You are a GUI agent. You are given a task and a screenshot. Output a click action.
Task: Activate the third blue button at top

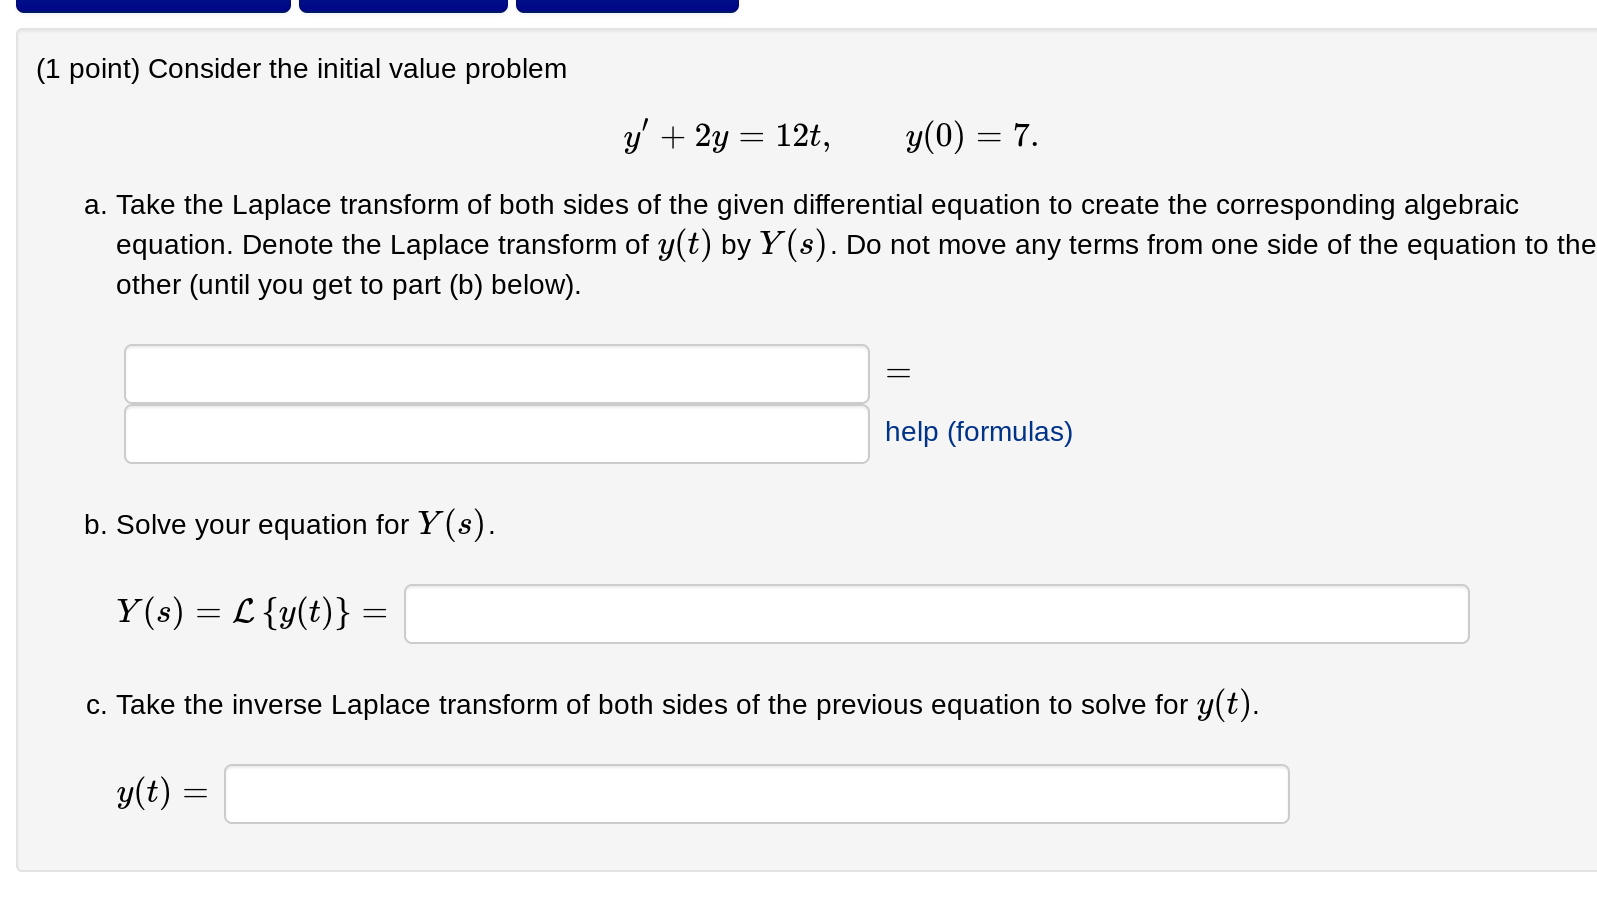click(627, 5)
